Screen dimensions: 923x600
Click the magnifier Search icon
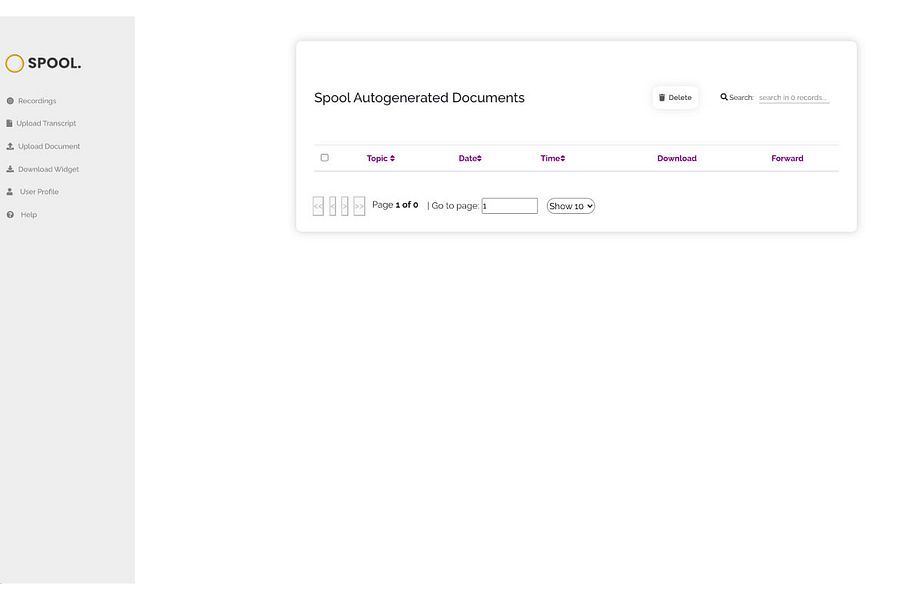pyautogui.click(x=724, y=97)
